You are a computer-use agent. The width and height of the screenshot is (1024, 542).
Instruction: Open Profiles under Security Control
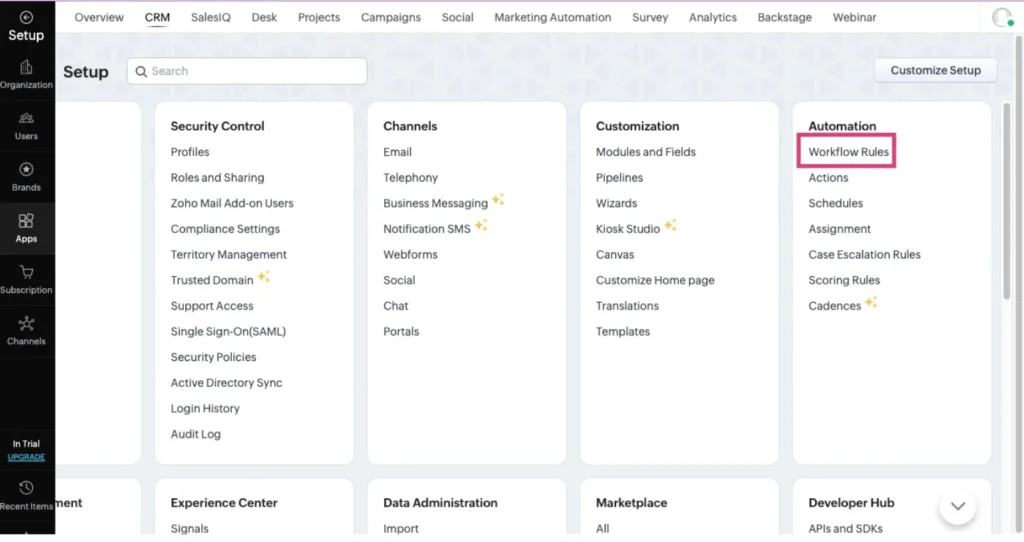pos(190,152)
